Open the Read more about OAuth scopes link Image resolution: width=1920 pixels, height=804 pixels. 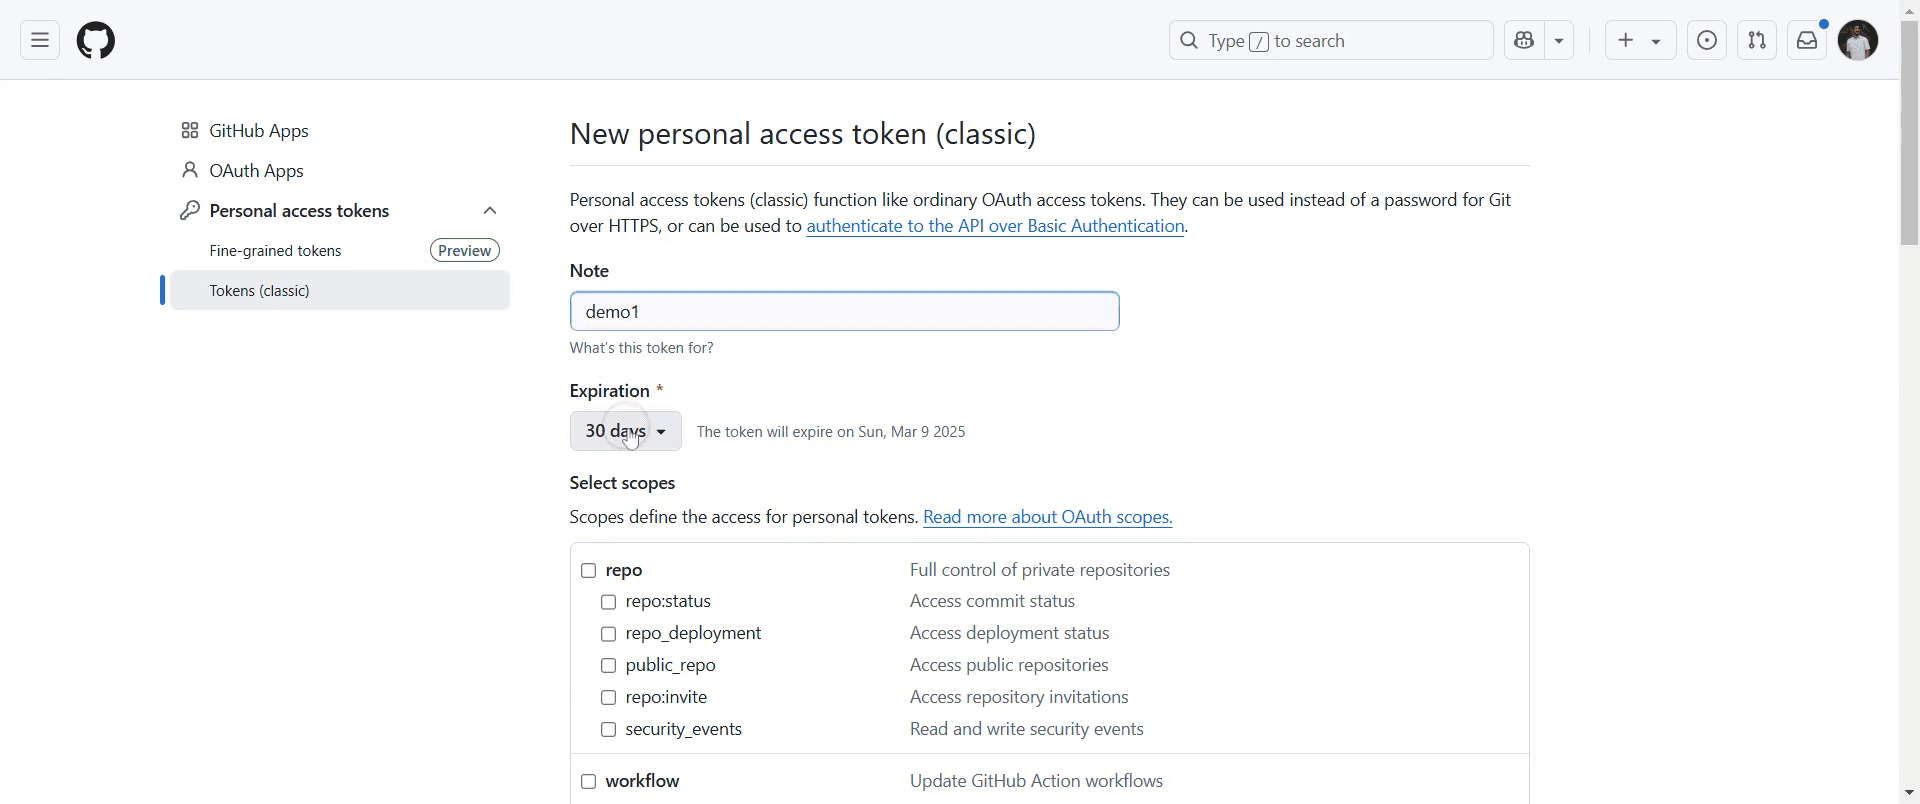(1047, 518)
